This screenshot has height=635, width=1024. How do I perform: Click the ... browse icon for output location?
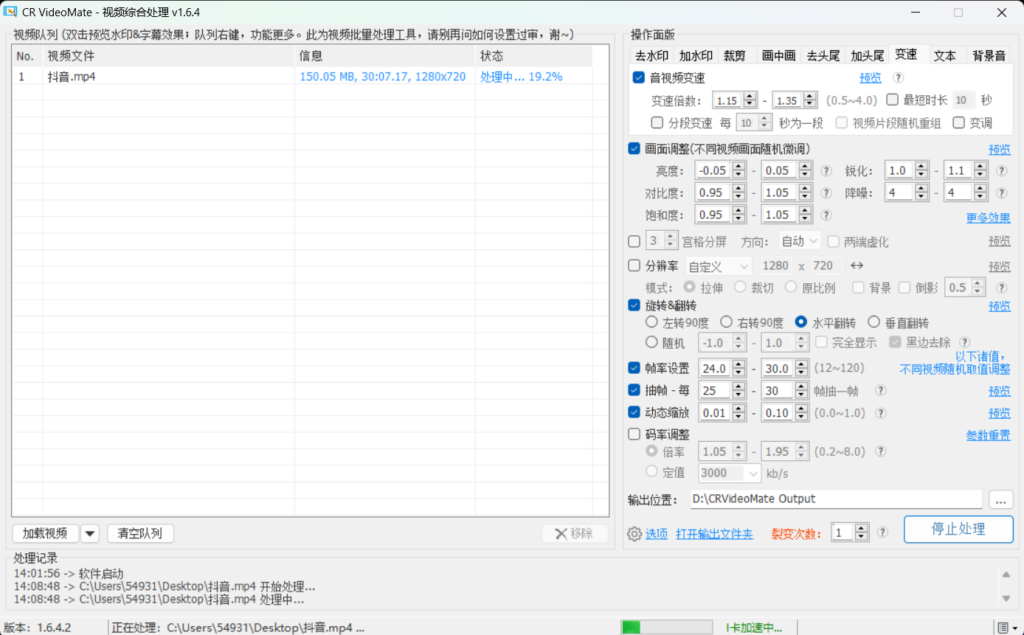click(x=999, y=498)
